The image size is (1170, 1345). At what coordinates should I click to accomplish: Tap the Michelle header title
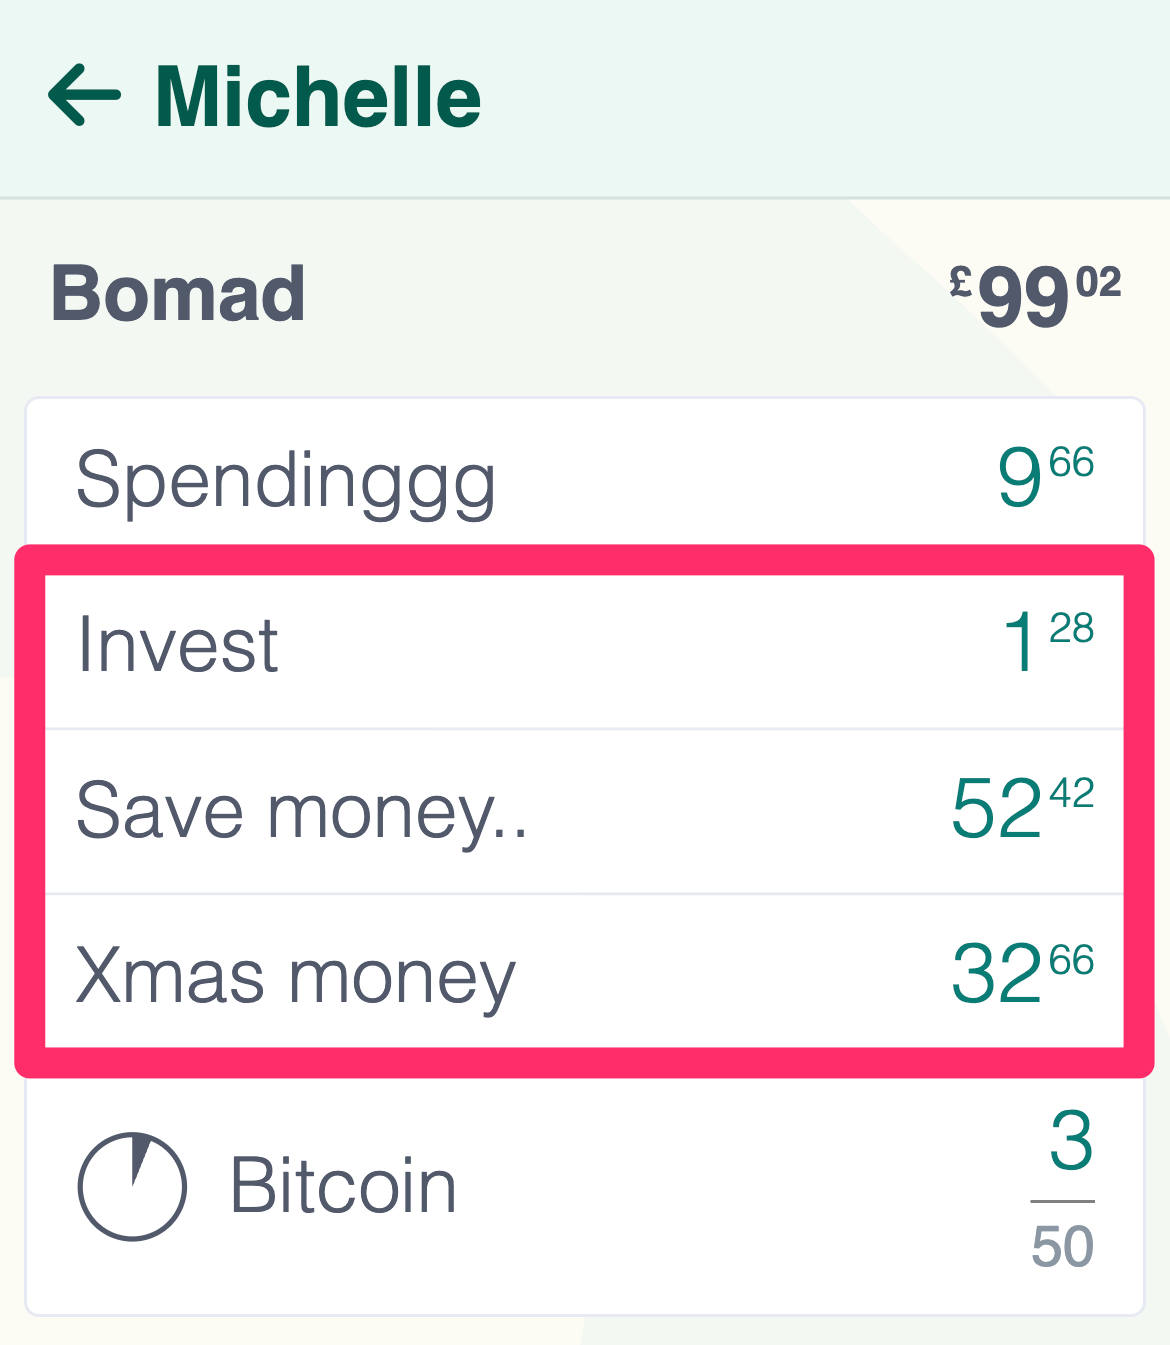click(318, 96)
